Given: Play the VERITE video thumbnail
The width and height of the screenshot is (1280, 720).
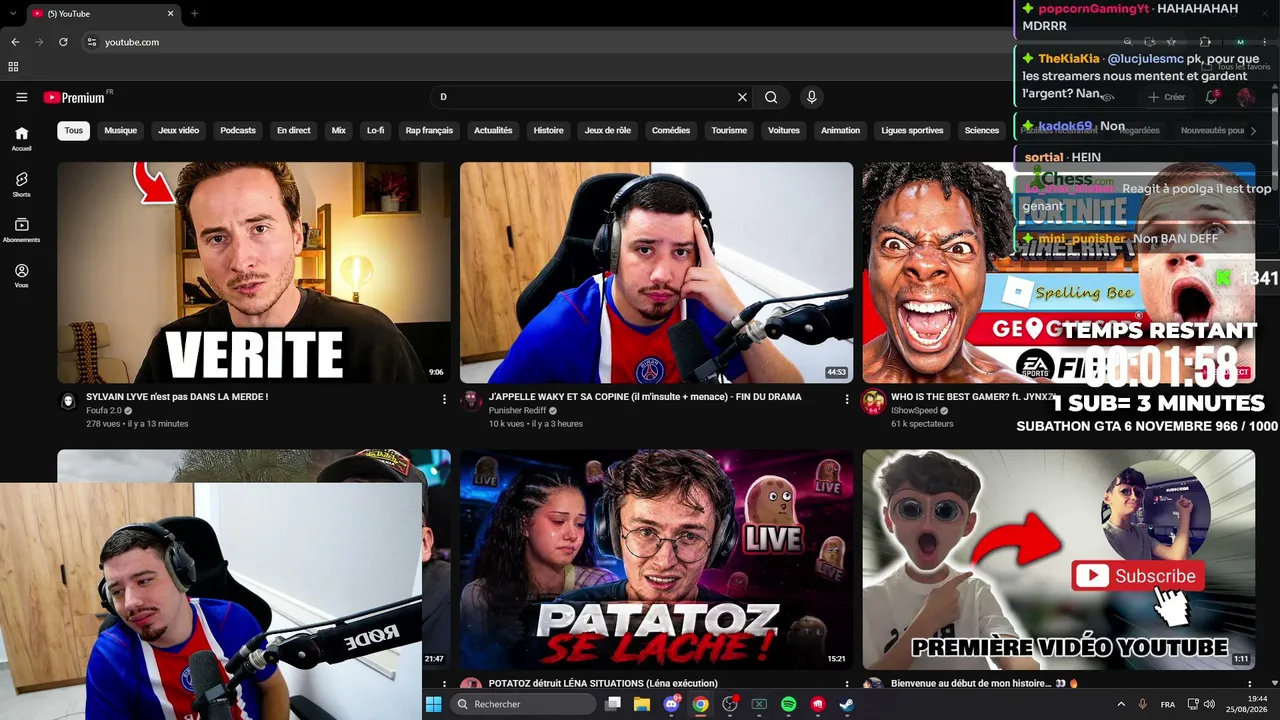Looking at the screenshot, I should (254, 272).
